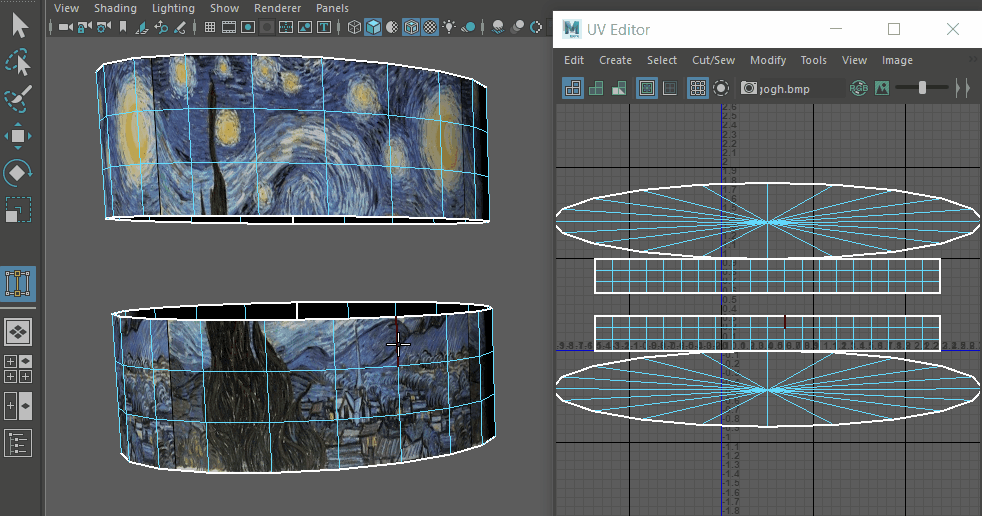Click the image dimming slider handle
Screen dimensions: 982x516
coord(922,89)
